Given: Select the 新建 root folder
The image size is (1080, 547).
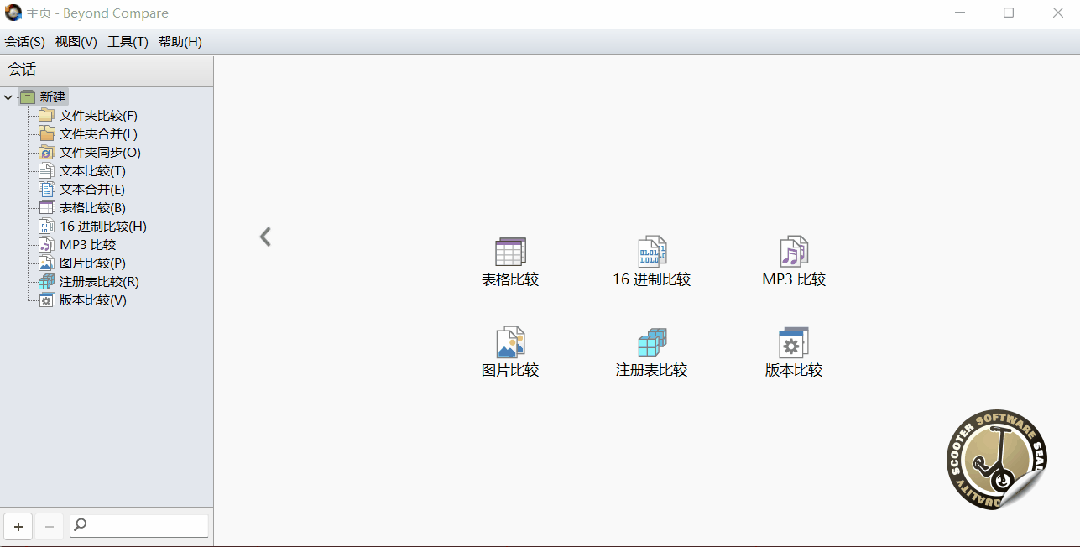Looking at the screenshot, I should point(43,97).
